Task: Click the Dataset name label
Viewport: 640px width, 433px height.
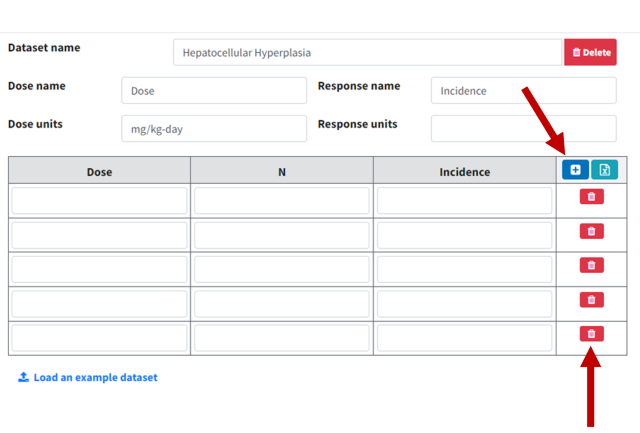Action: 44,48
